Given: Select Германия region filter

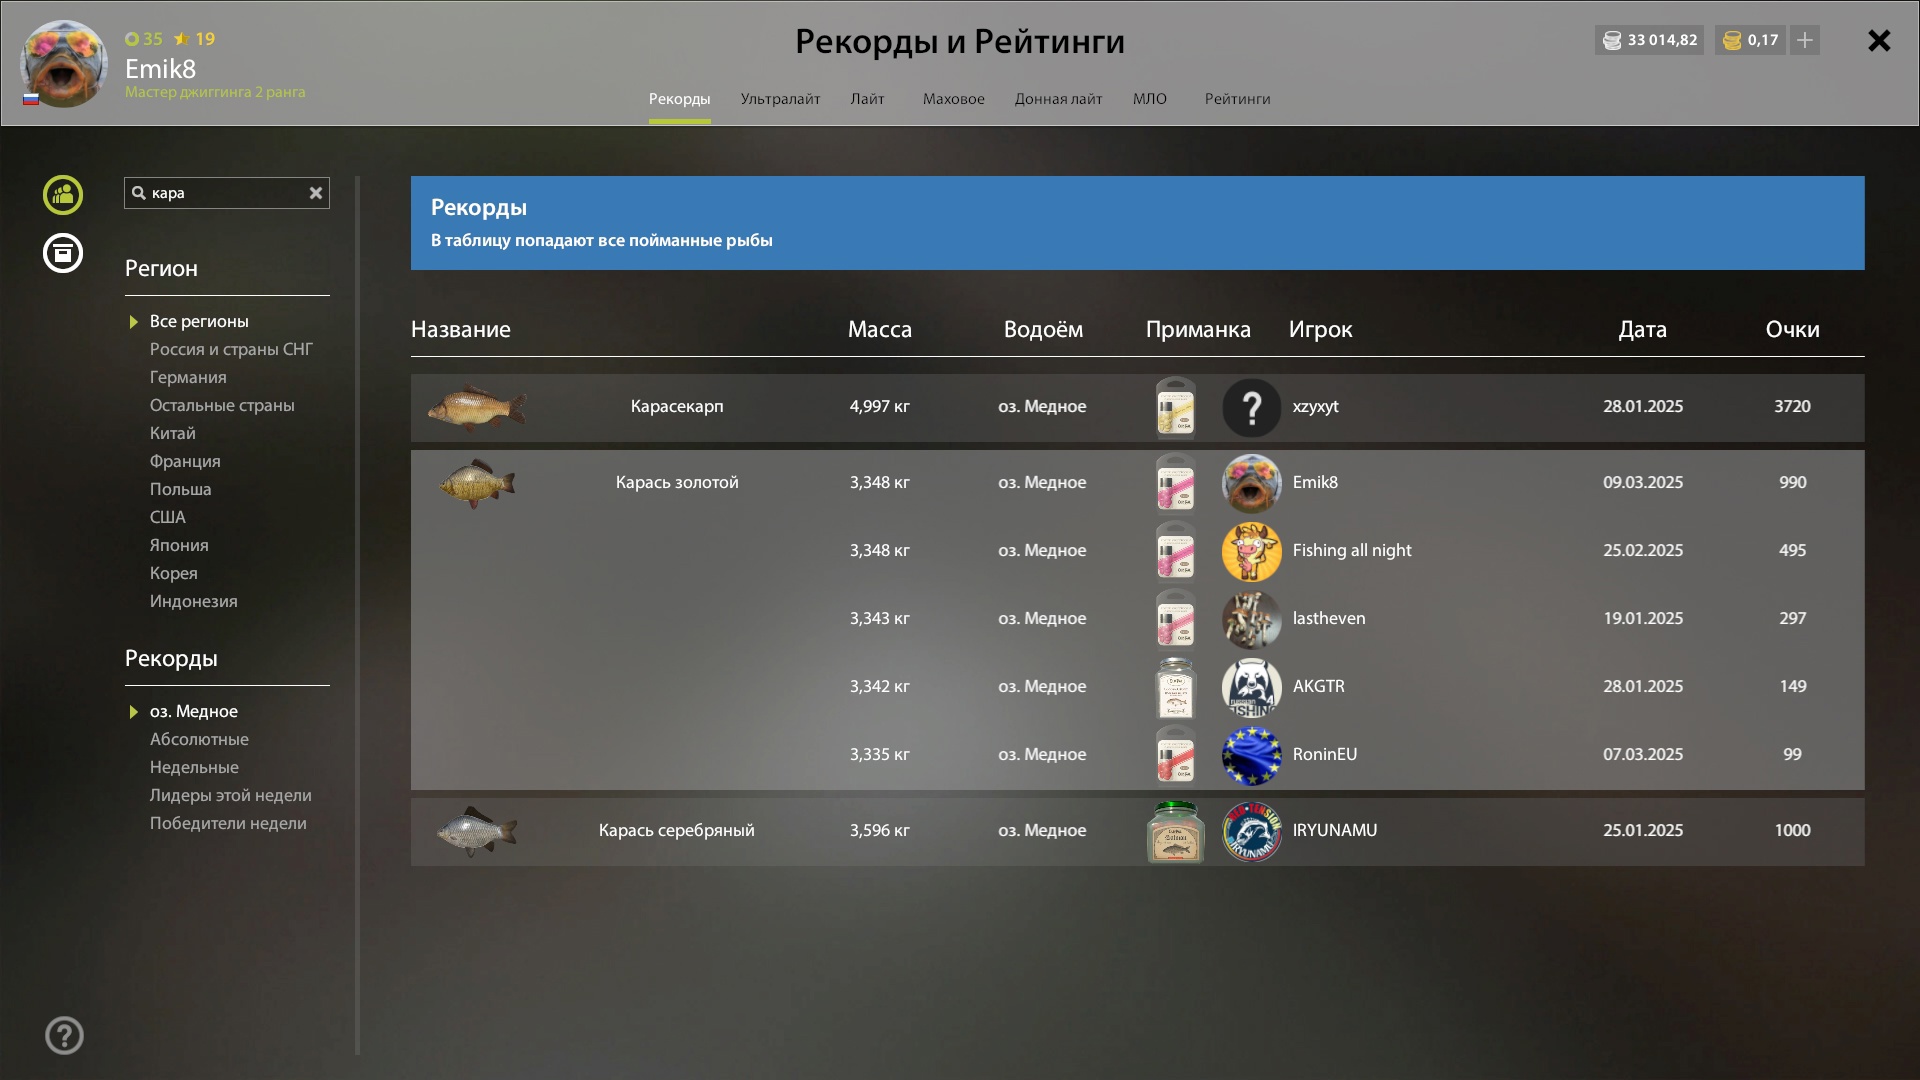Looking at the screenshot, I should [x=188, y=377].
